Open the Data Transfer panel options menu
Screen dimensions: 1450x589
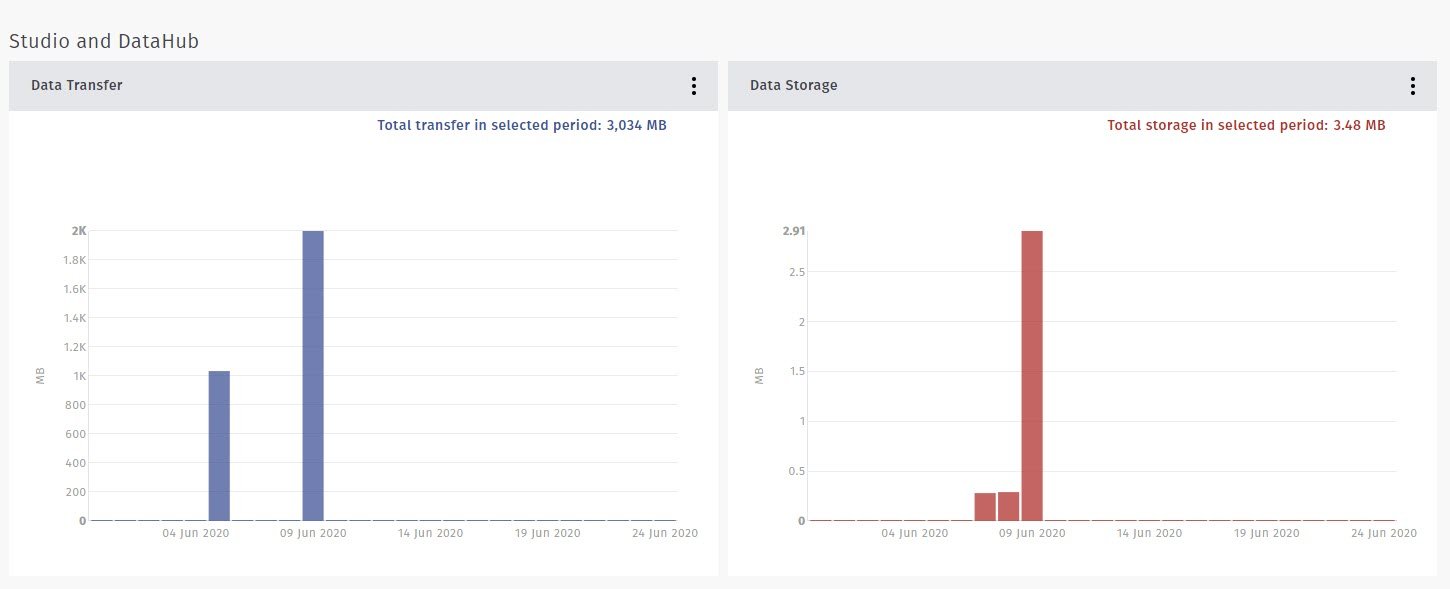pyautogui.click(x=693, y=86)
